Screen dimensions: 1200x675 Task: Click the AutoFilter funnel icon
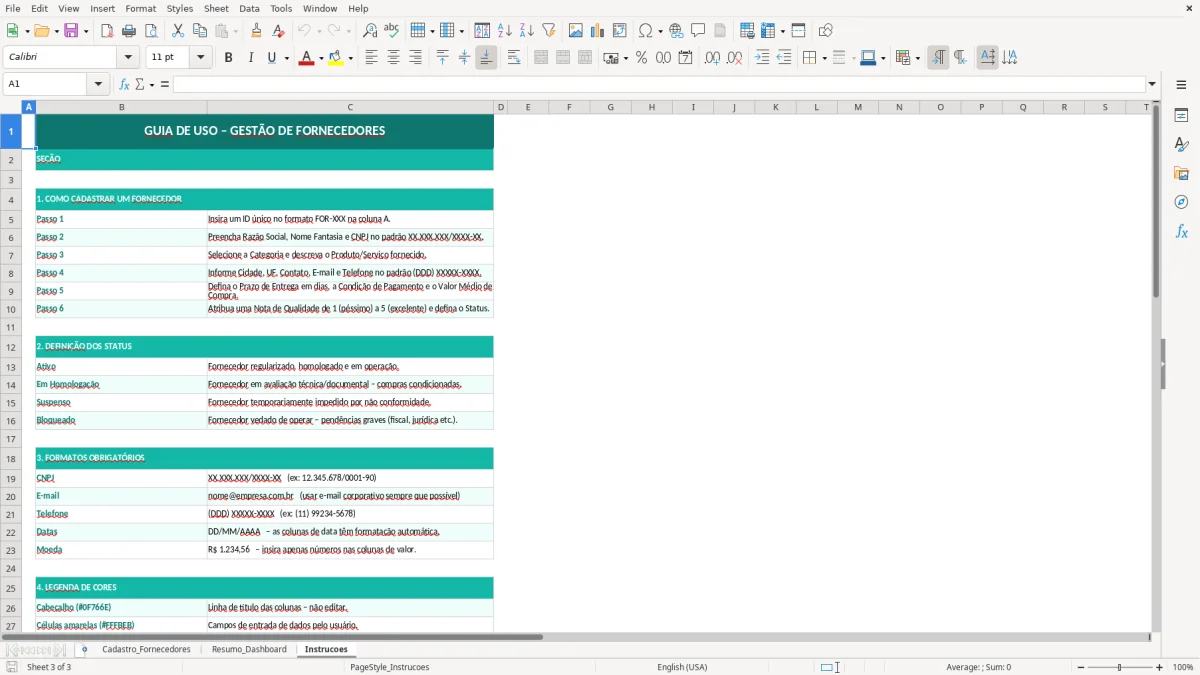tap(548, 31)
